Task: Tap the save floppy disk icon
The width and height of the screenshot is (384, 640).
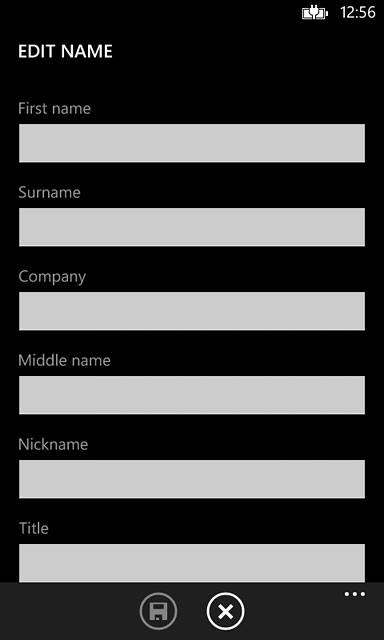Action: click(158, 611)
